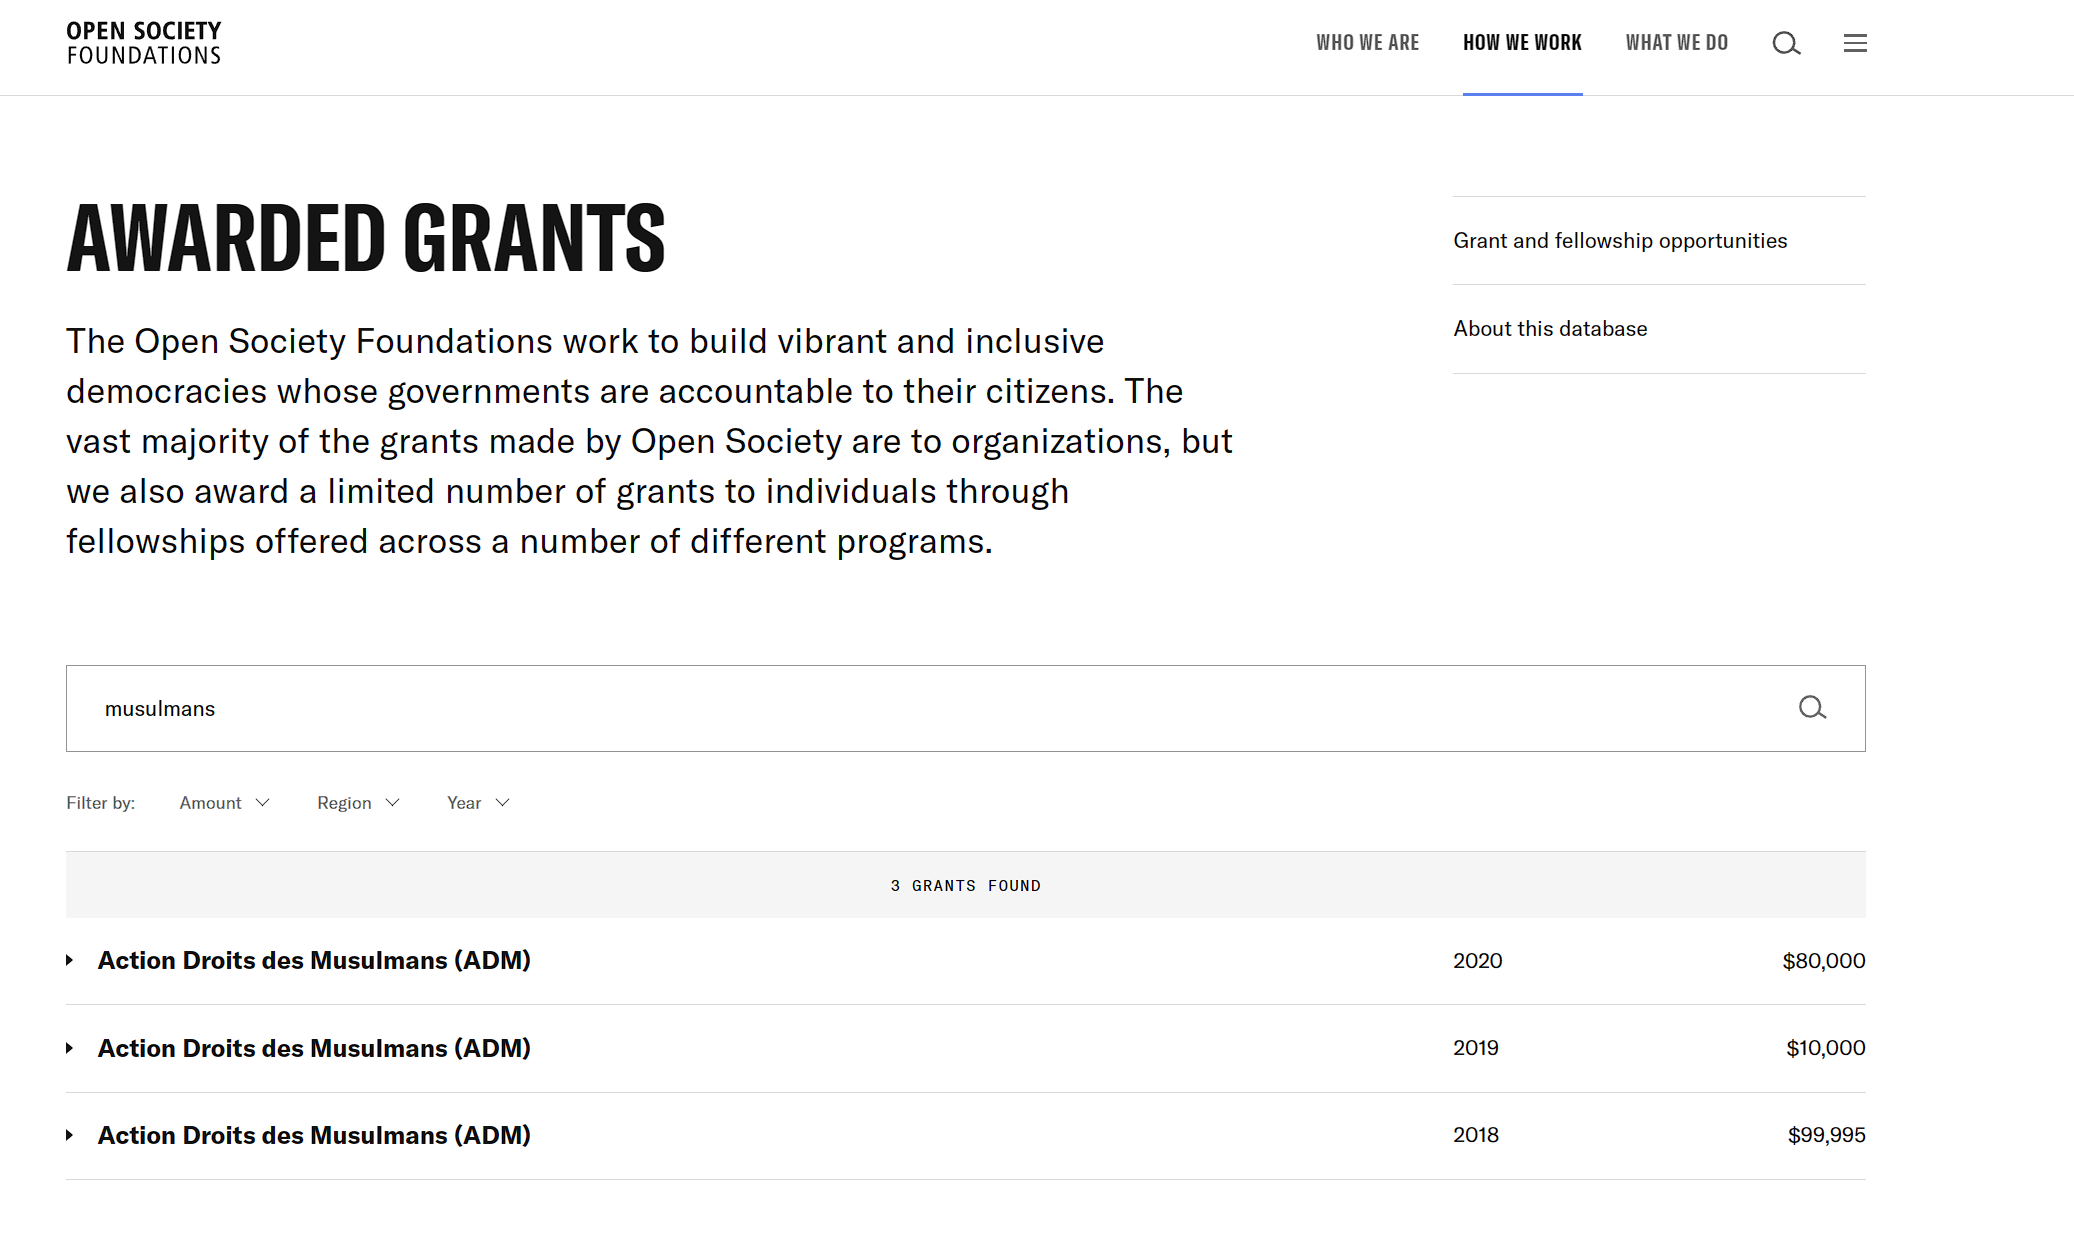This screenshot has width=2074, height=1244.
Task: Expand the 2018 ADM grant row
Action: coord(70,1135)
